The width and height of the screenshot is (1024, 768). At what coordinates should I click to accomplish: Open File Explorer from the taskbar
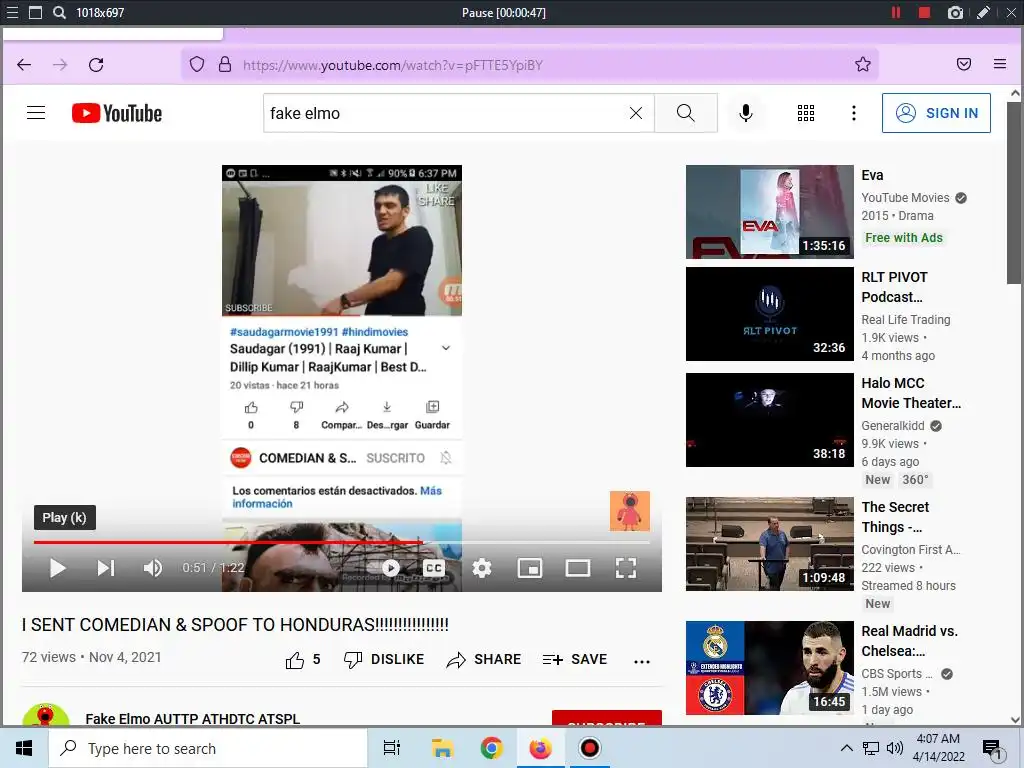tap(442, 748)
